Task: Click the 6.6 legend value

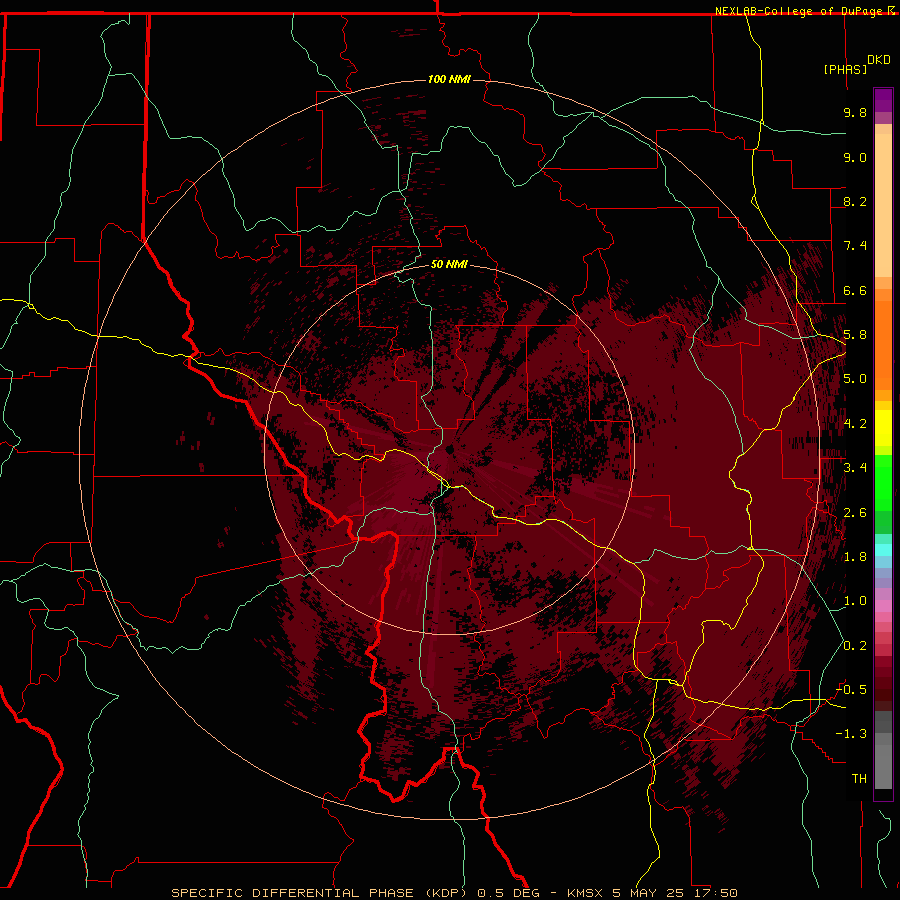Action: (x=855, y=290)
